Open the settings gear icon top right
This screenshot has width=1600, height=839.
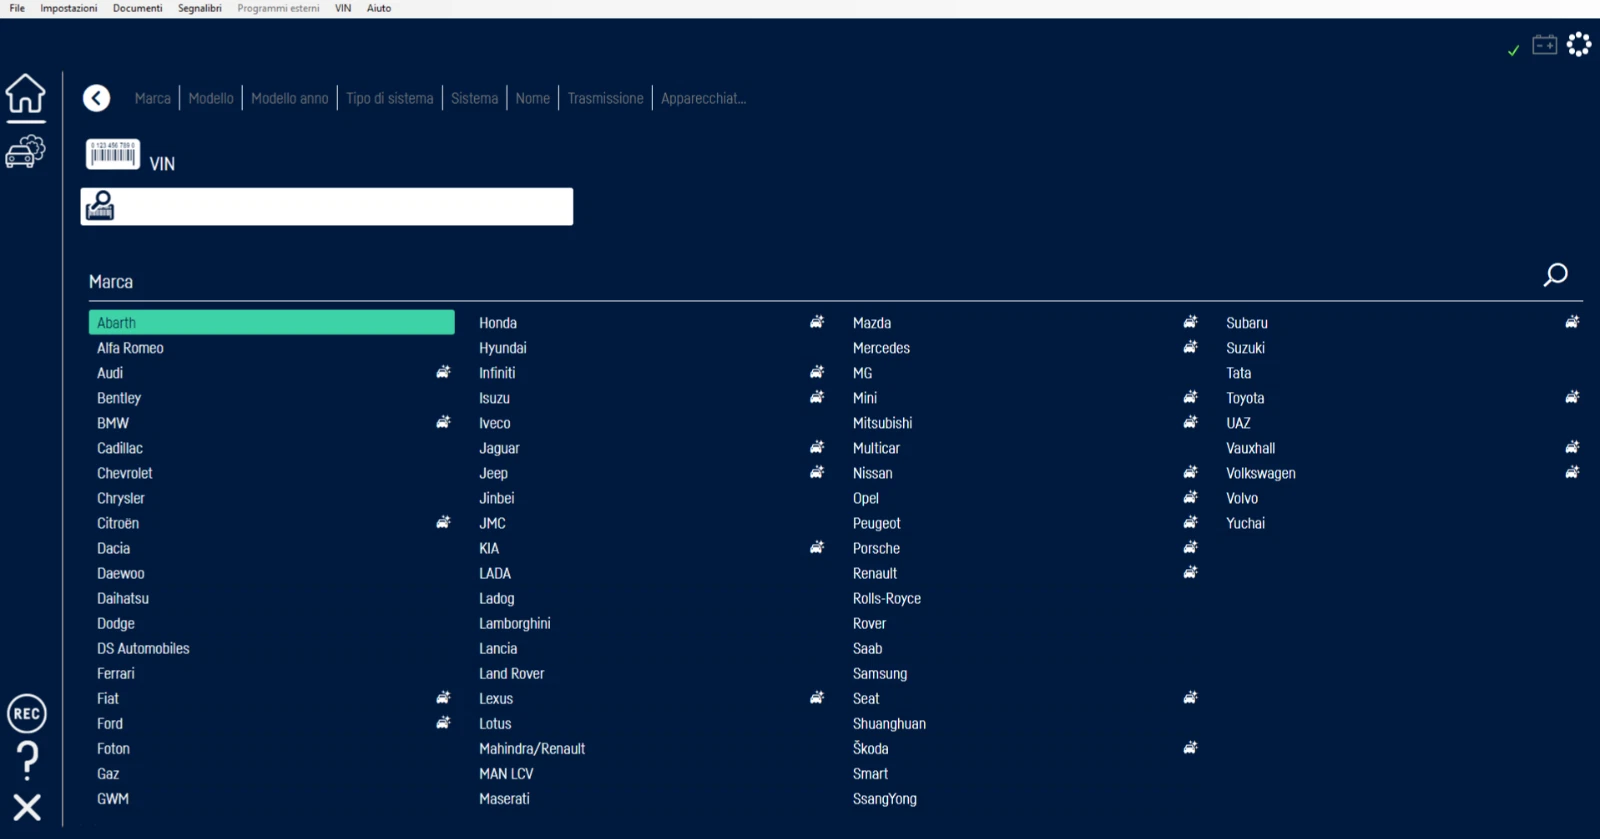pyautogui.click(x=1579, y=45)
